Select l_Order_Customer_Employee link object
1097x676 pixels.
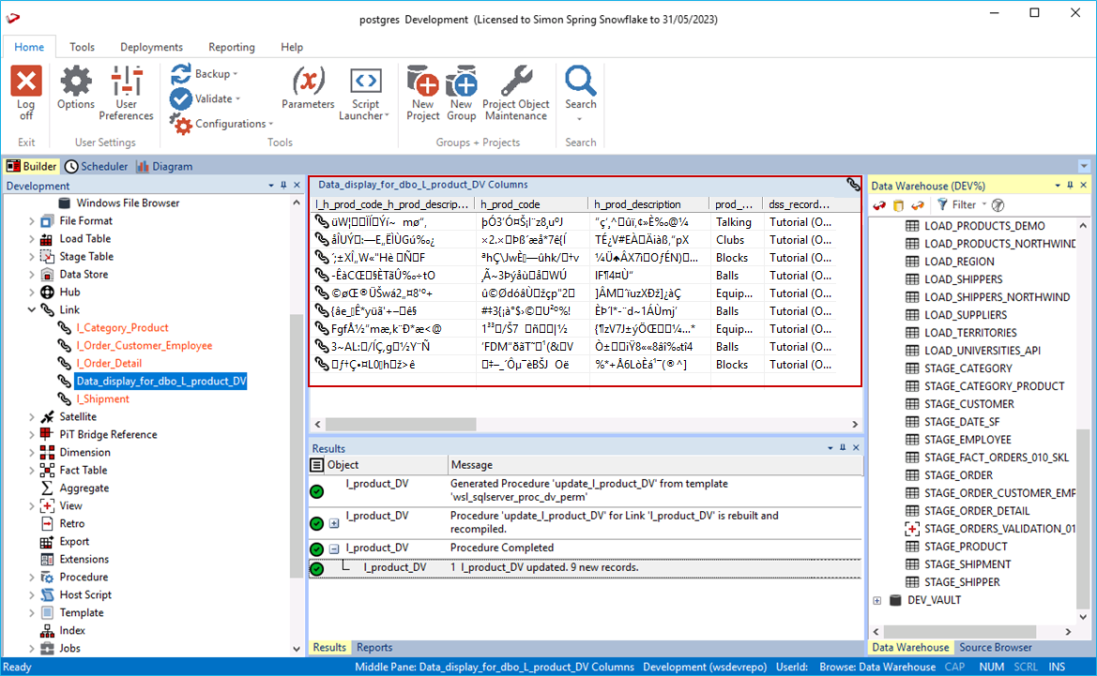tap(144, 346)
